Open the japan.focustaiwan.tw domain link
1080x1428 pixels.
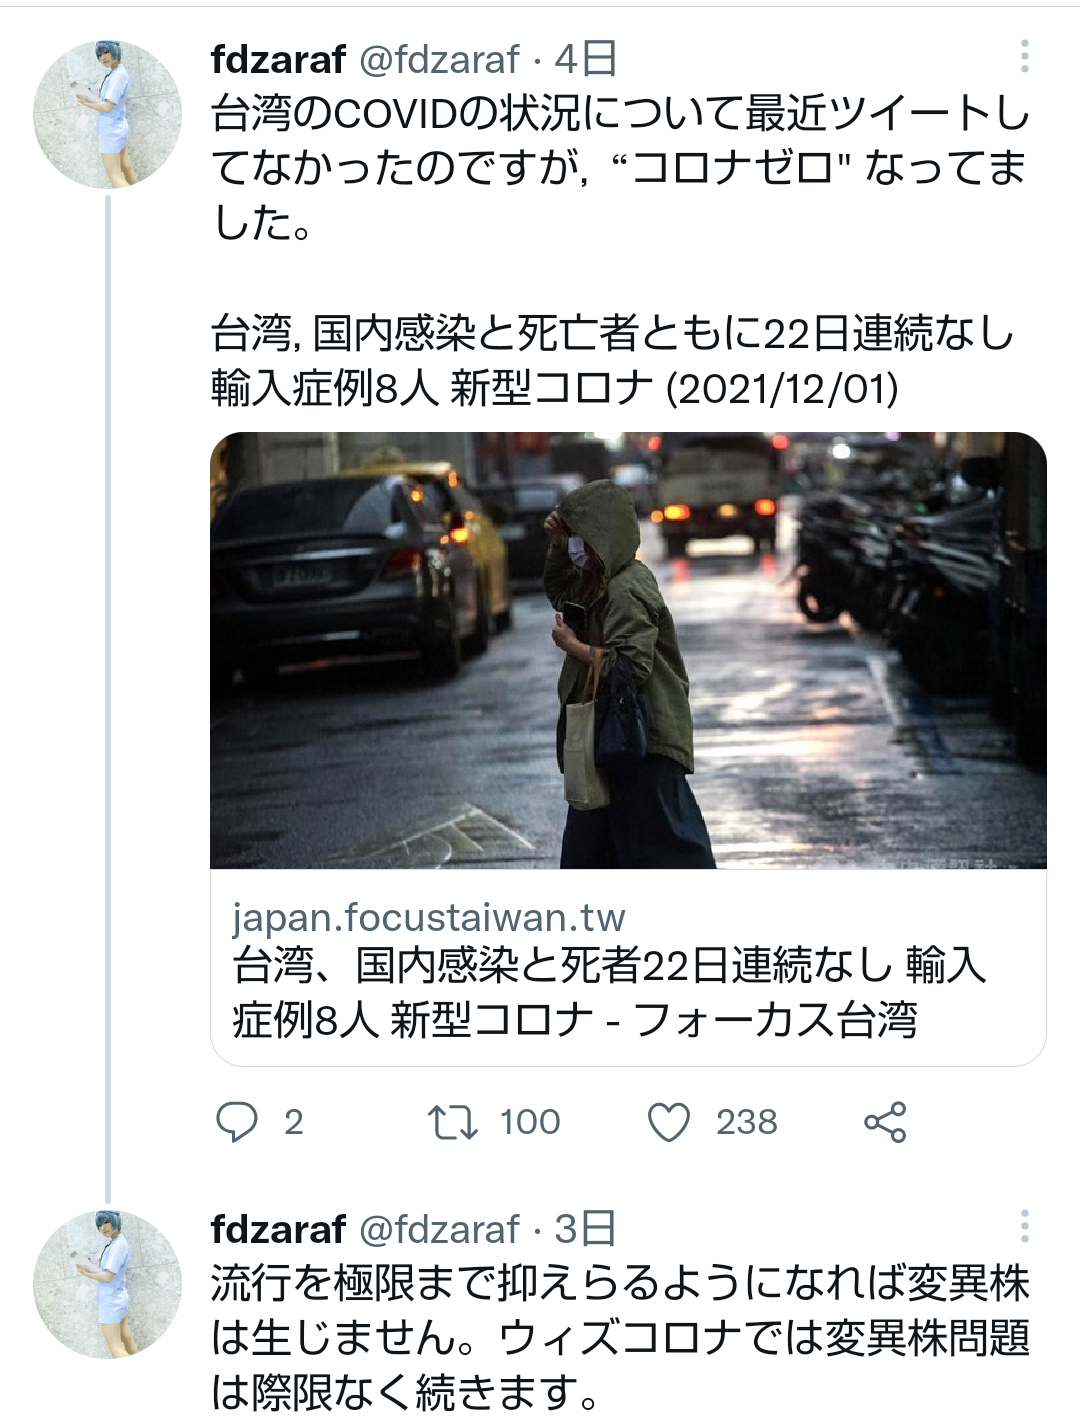(428, 917)
